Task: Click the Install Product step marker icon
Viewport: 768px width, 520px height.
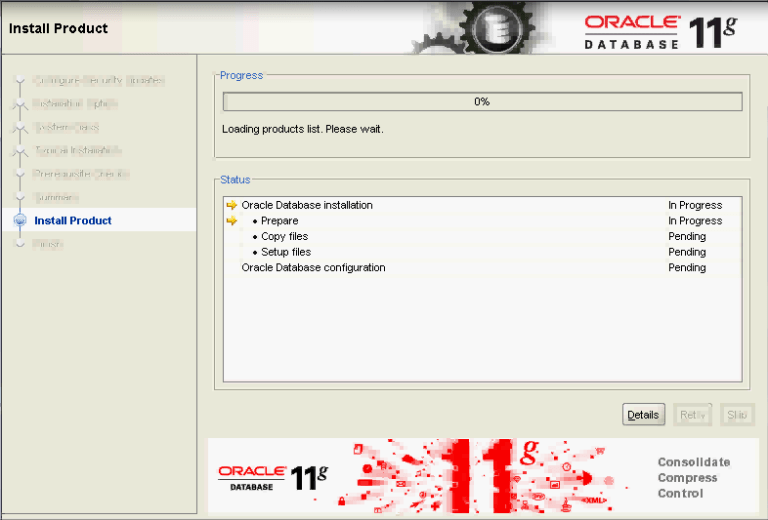Action: (20, 220)
